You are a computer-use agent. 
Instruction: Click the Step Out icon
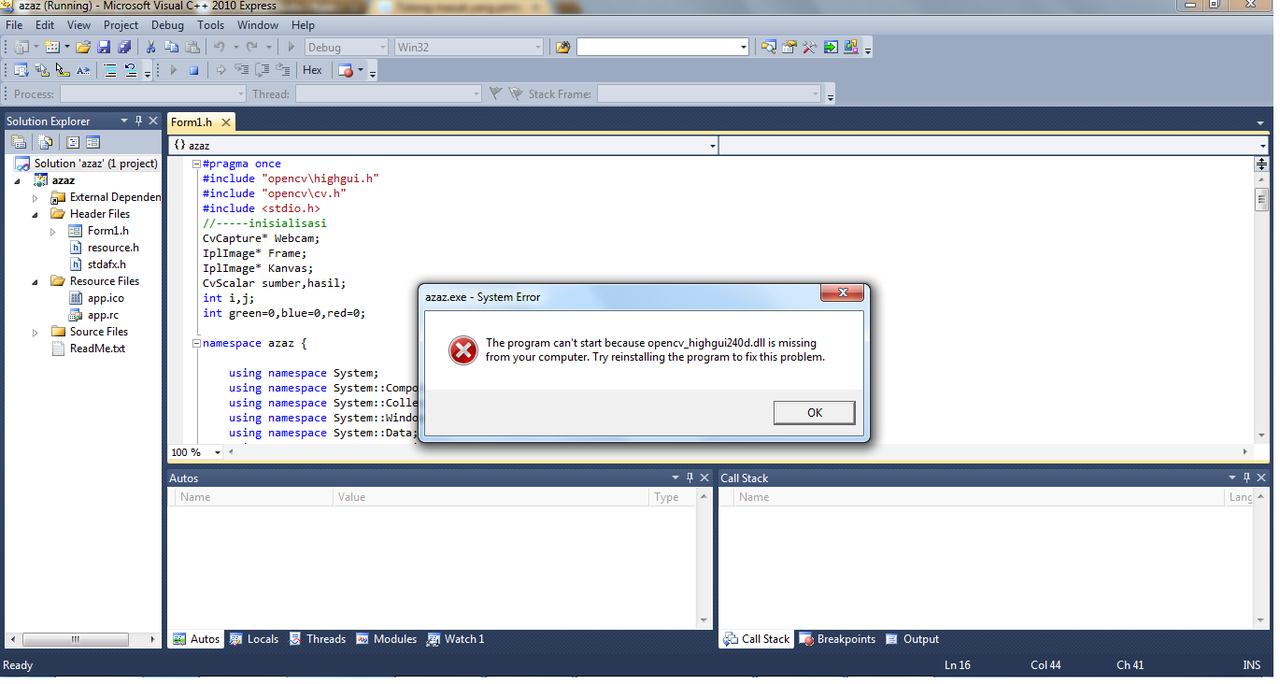pos(283,70)
